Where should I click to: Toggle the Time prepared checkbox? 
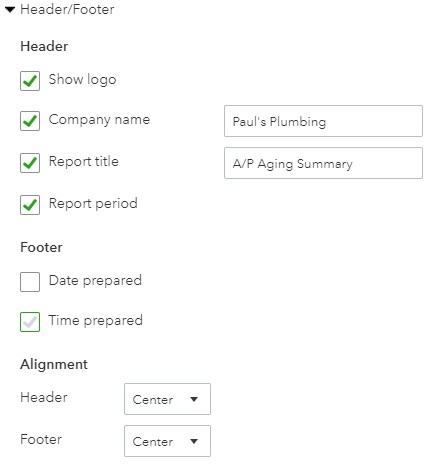pos(30,322)
